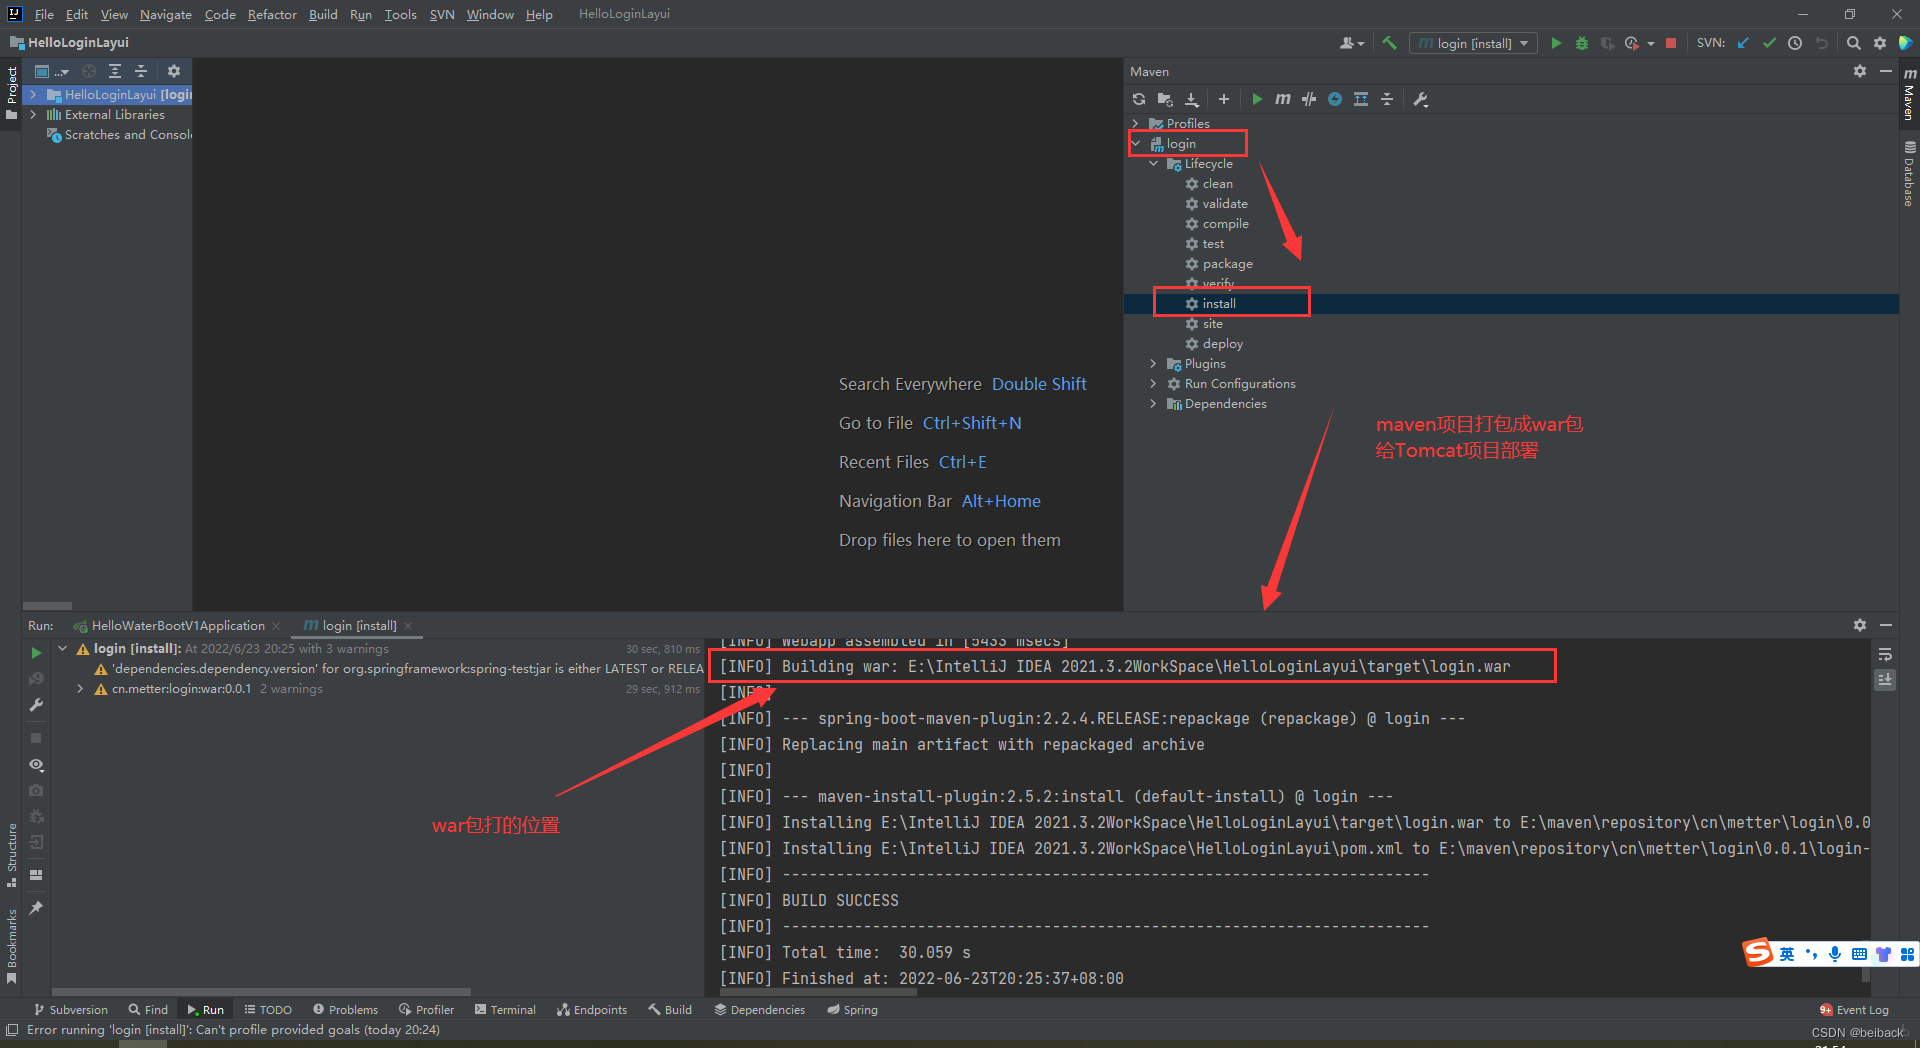The height and width of the screenshot is (1048, 1920).
Task: Select the clean lifecycle goal
Action: (x=1217, y=184)
